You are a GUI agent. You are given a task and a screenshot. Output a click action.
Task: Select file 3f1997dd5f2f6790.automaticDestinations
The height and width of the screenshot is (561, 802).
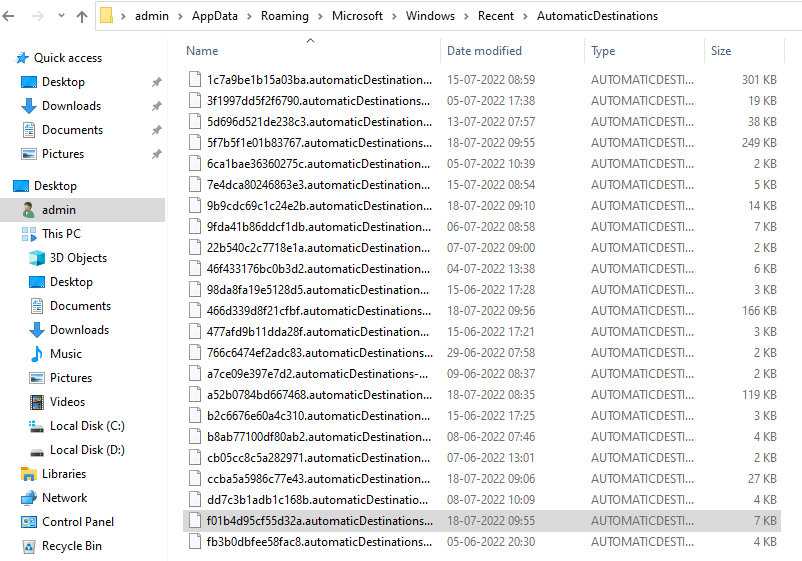click(318, 101)
